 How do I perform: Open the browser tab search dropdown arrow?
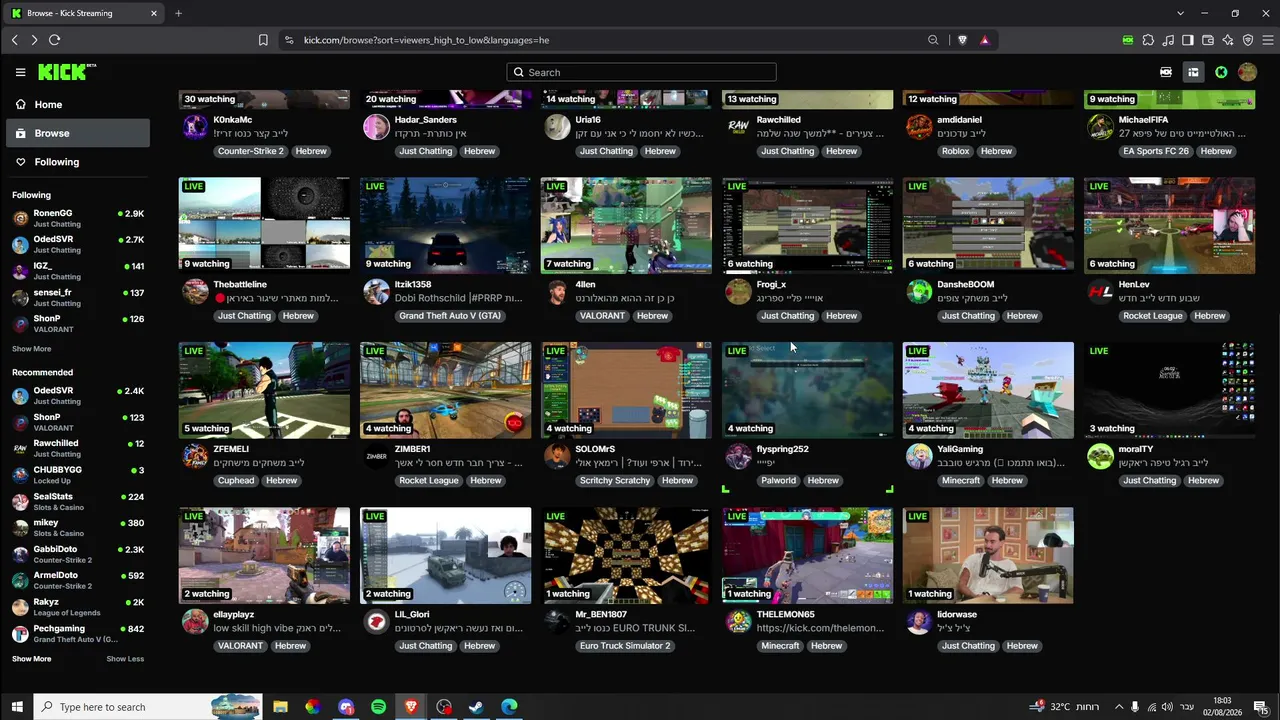coord(1180,13)
